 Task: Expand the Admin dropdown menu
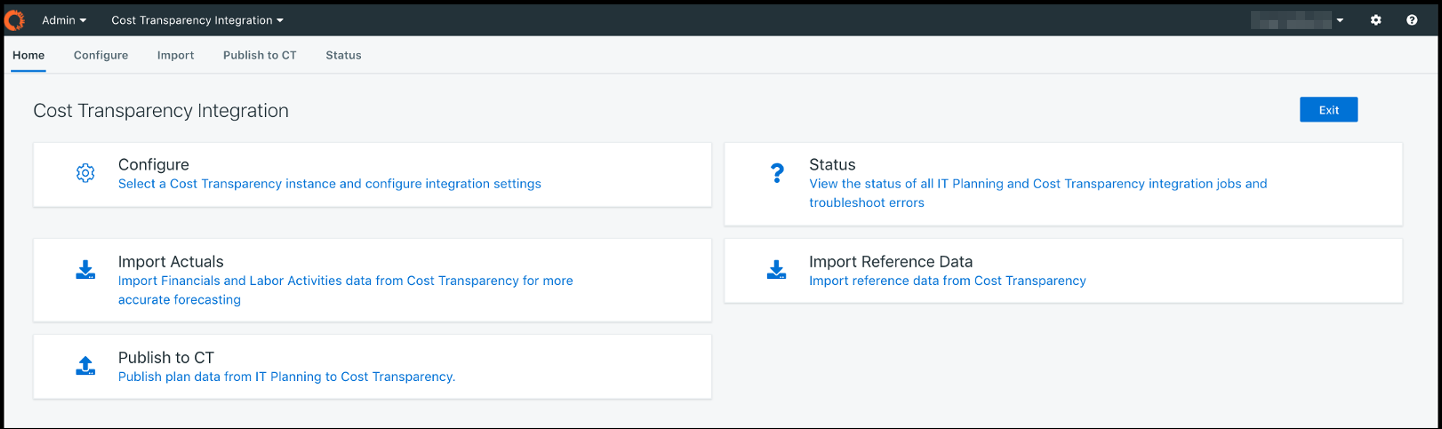pyautogui.click(x=64, y=20)
